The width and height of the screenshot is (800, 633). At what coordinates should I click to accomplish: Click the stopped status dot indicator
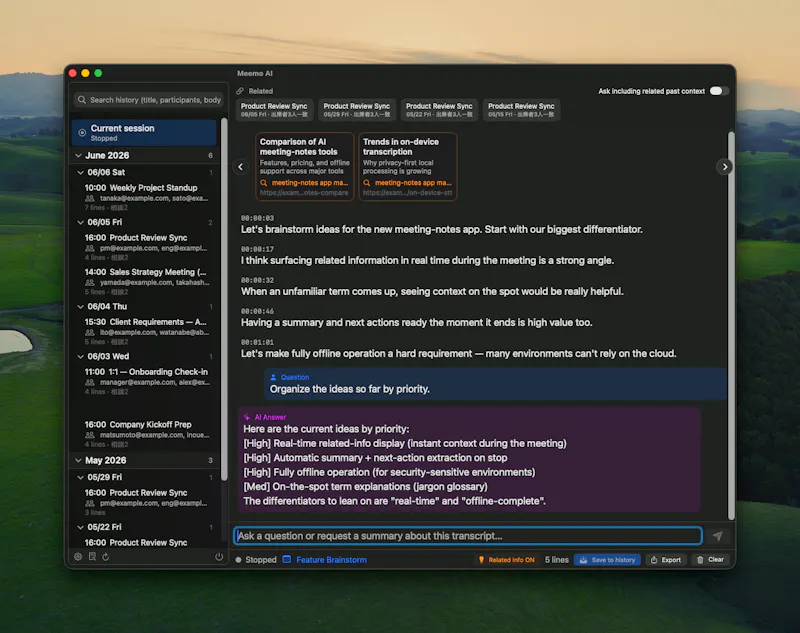point(238,560)
